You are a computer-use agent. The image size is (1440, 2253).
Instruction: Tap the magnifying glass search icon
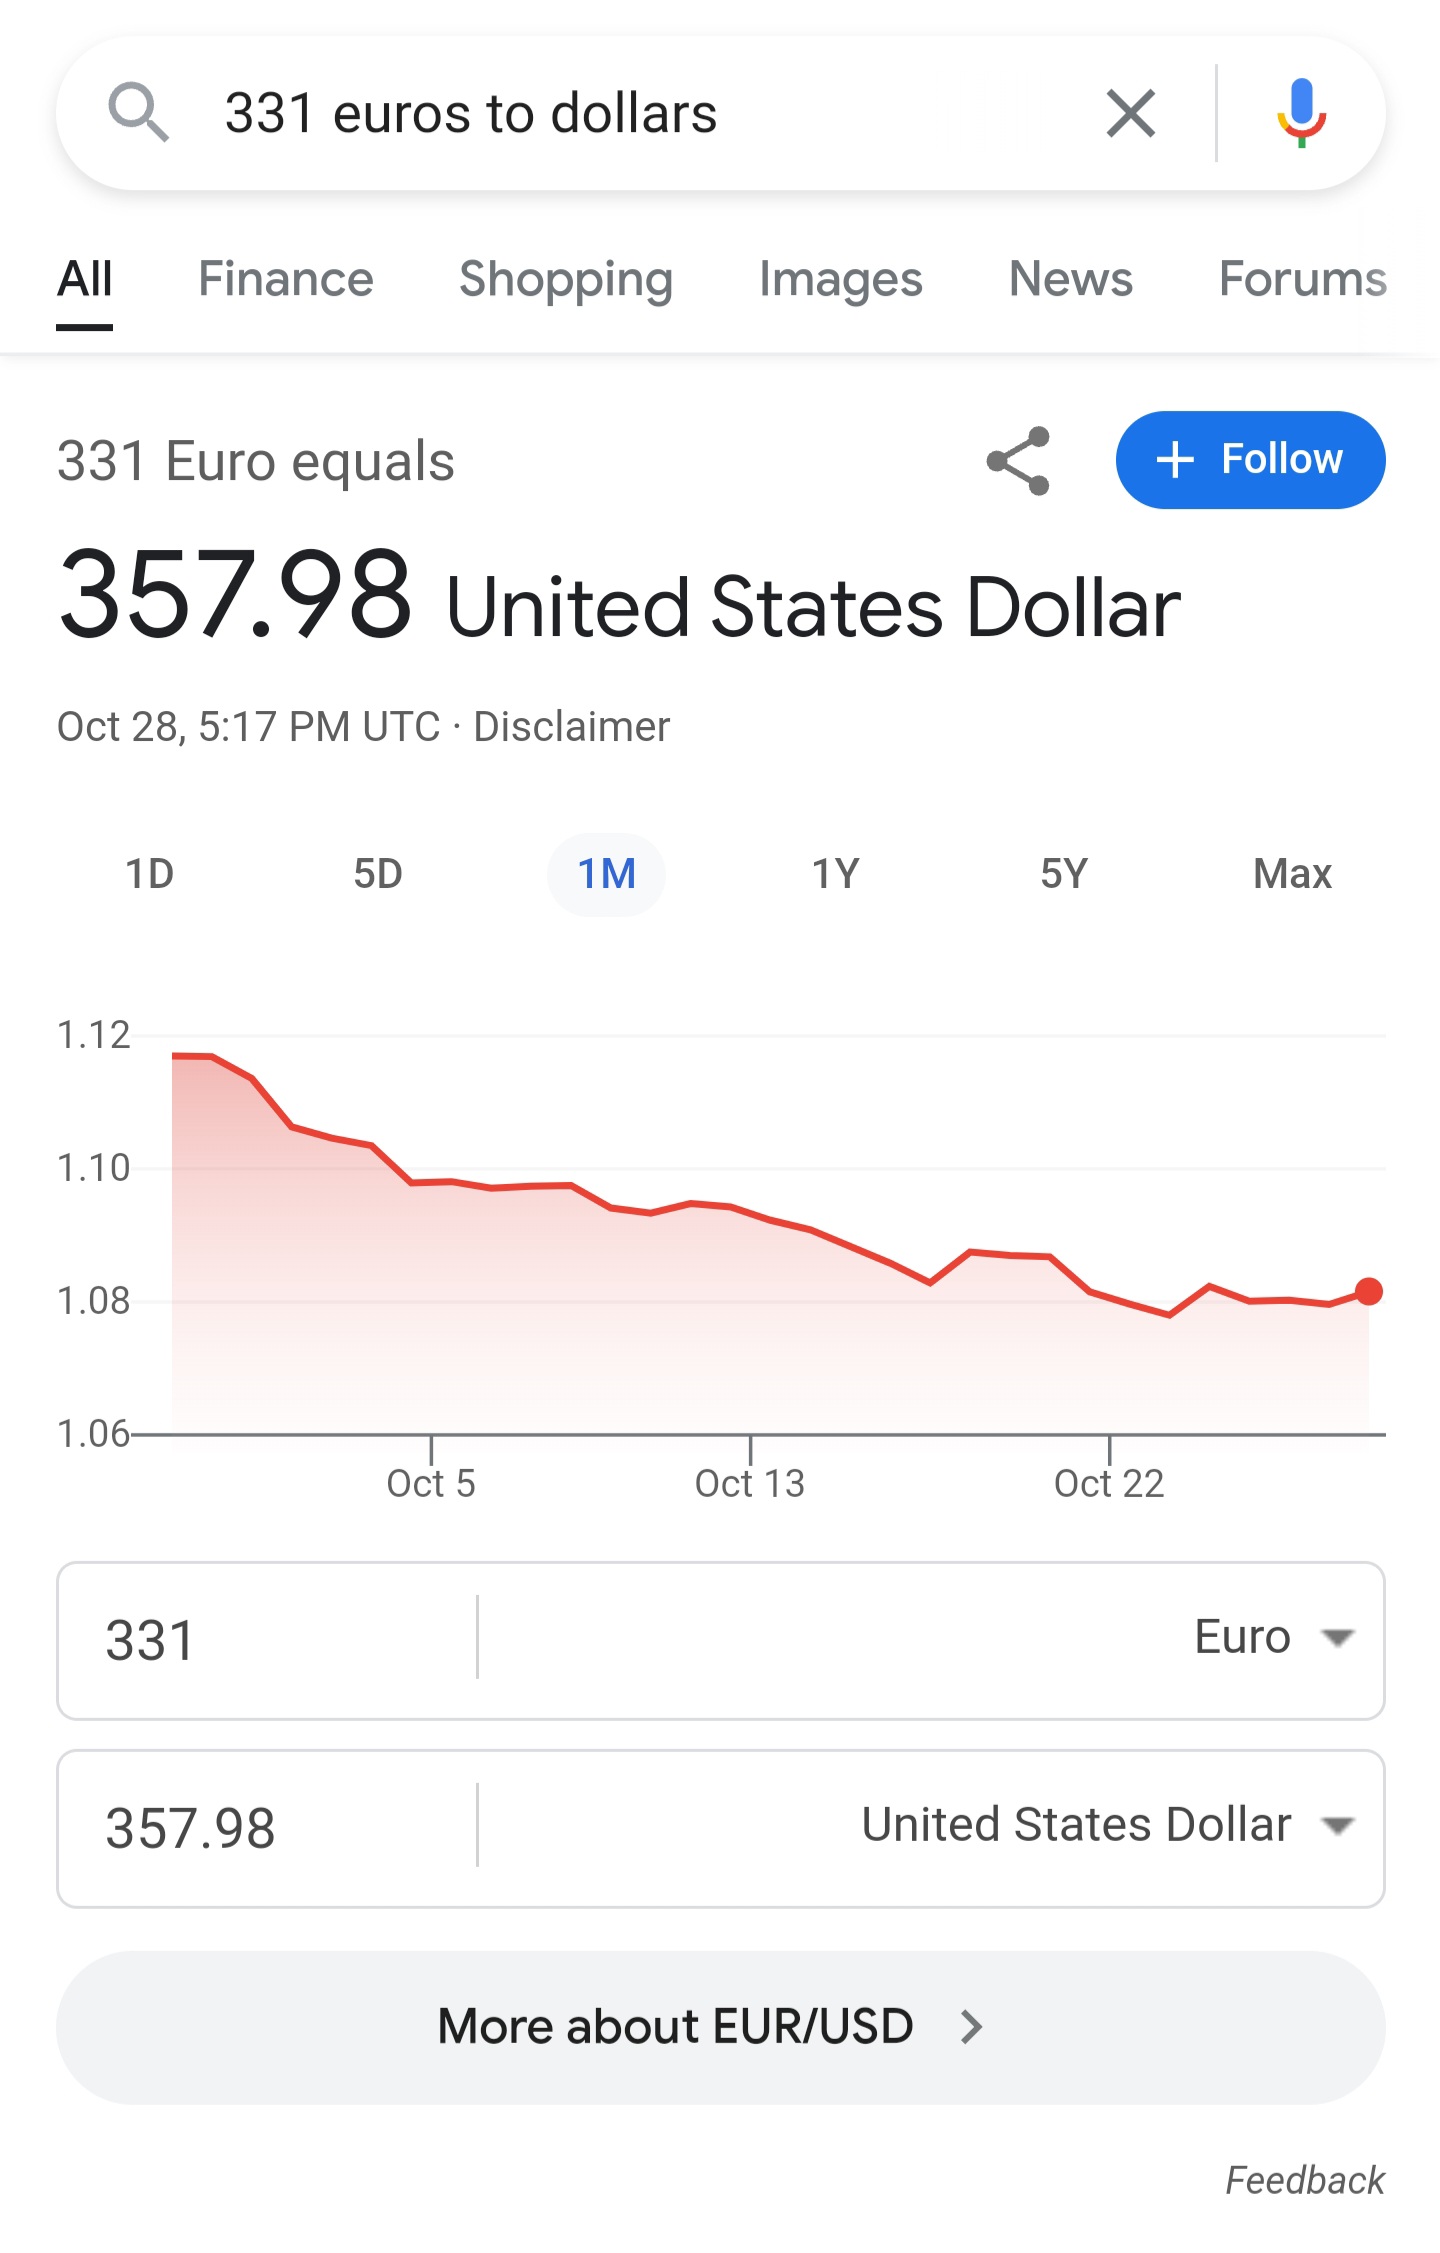click(138, 113)
